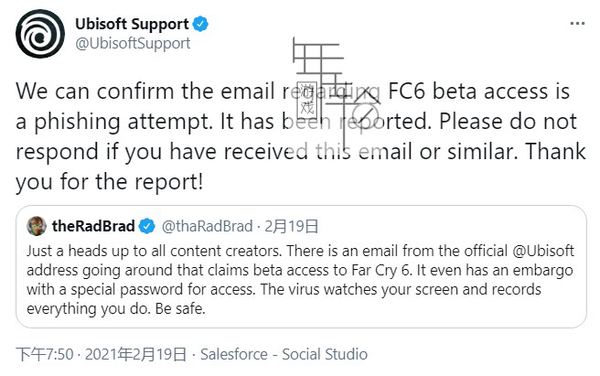Open the quoted tweet card body
Viewport: 600px width, 376px height.
[301, 267]
